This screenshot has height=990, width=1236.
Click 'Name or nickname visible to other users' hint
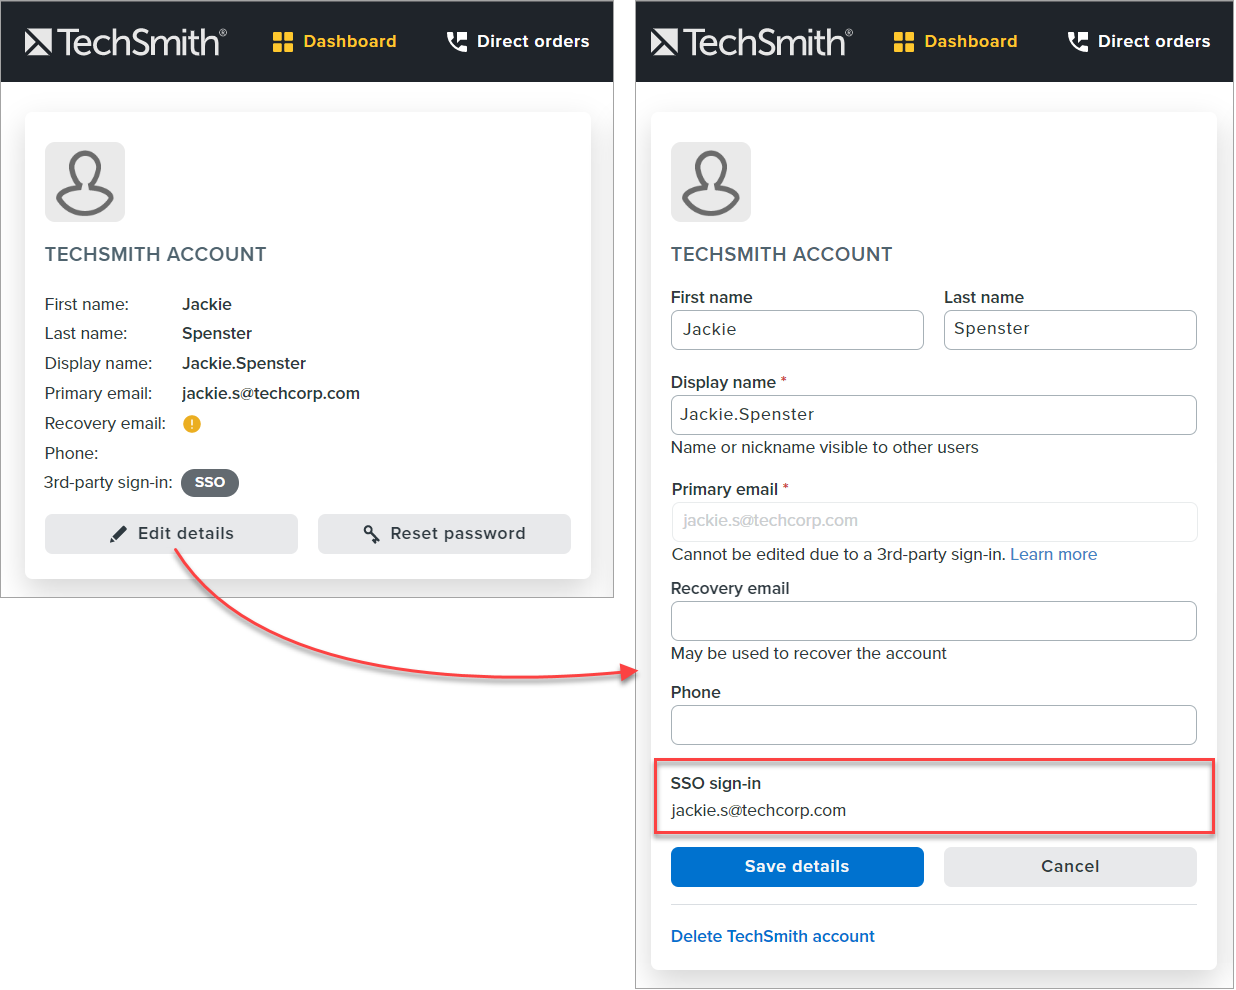pos(825,448)
